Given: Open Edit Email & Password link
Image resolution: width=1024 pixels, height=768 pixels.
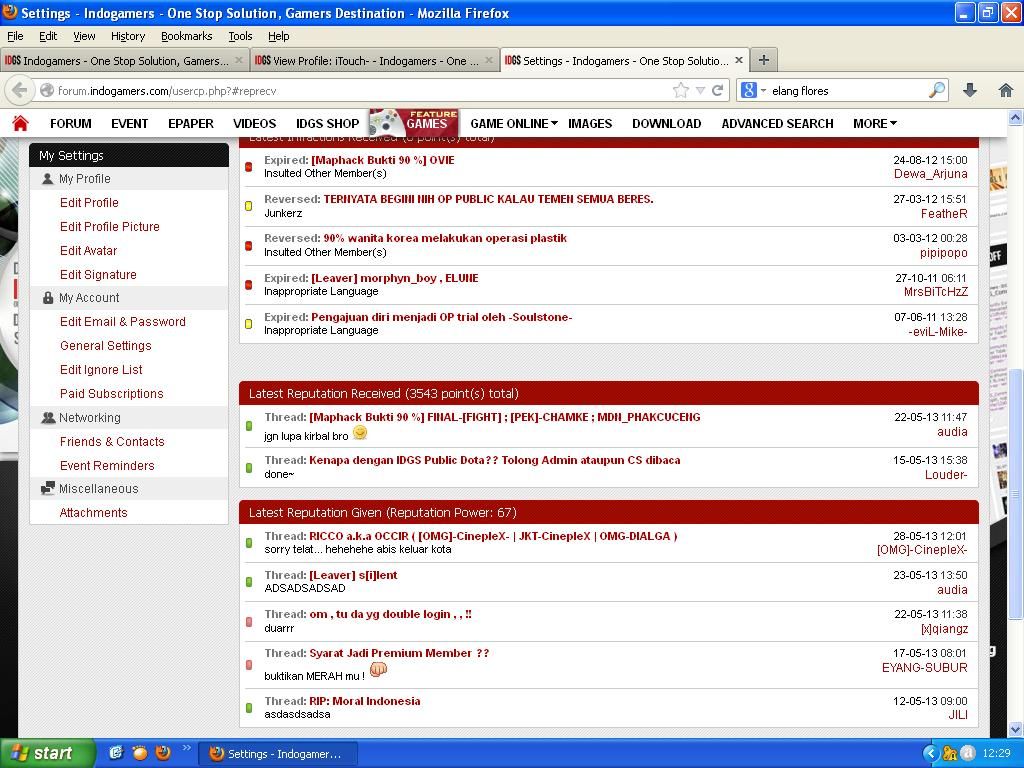Looking at the screenshot, I should pyautogui.click(x=123, y=321).
